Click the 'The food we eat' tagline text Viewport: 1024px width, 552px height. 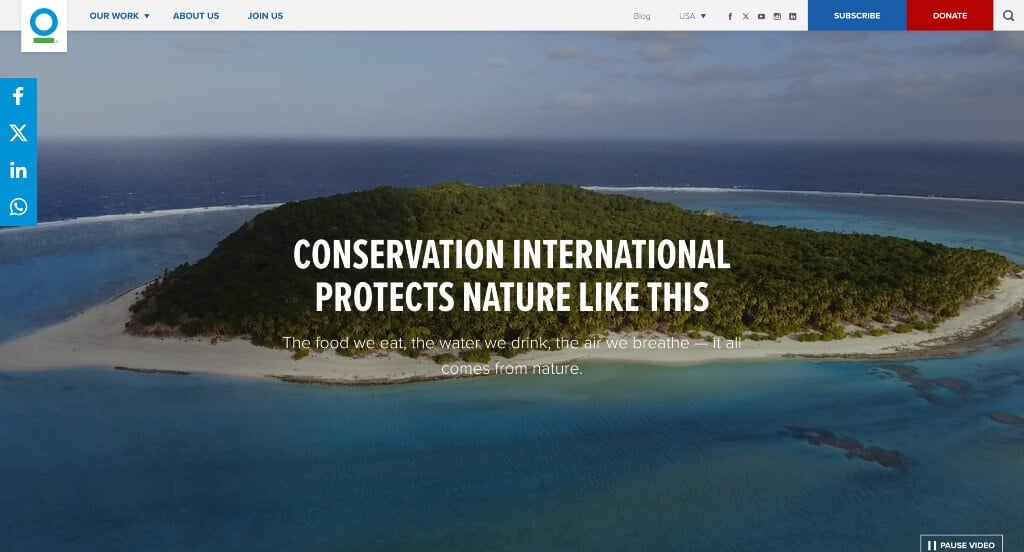(x=511, y=355)
